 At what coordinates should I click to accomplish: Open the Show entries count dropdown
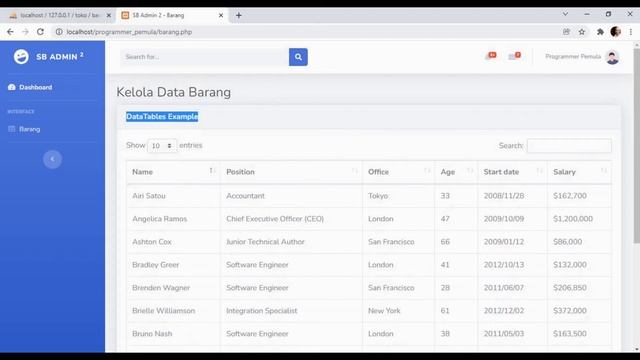pos(162,146)
